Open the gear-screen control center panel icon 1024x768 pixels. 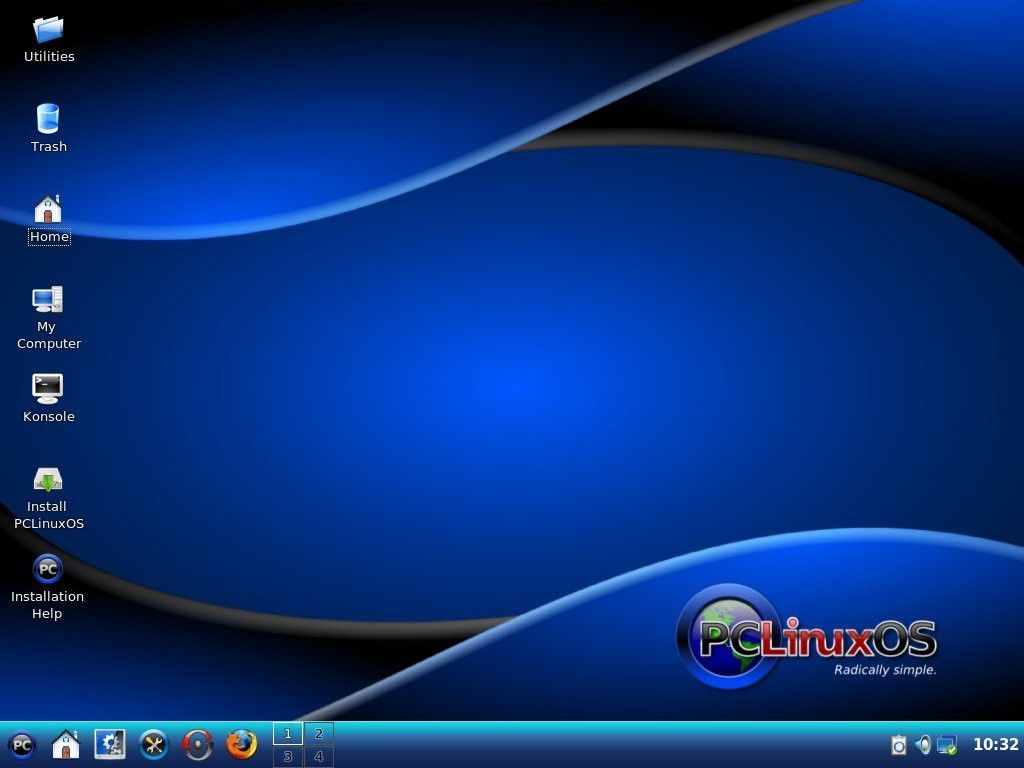tap(110, 744)
